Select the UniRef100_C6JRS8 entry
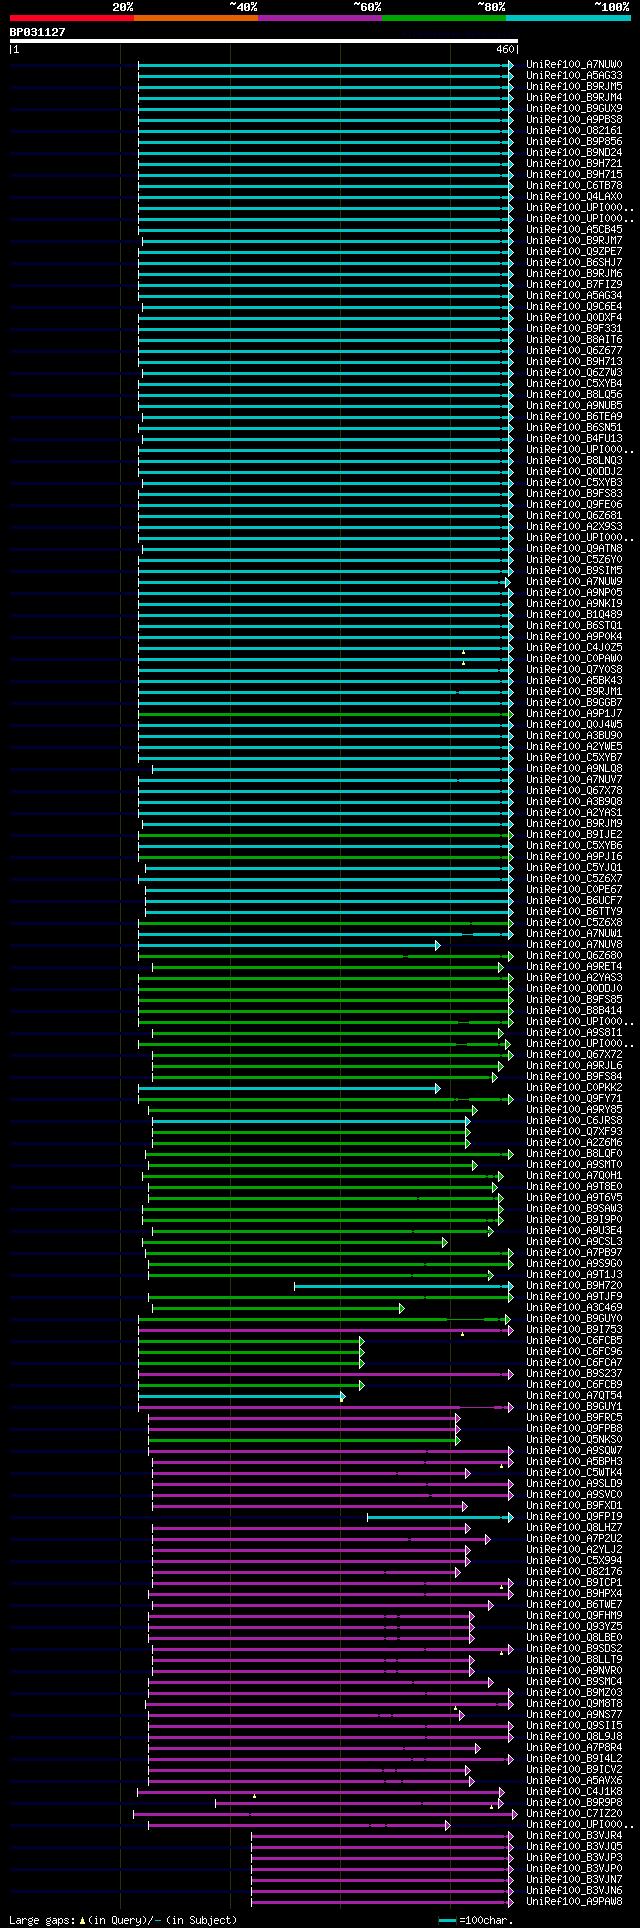640x1928 pixels. click(x=574, y=1120)
